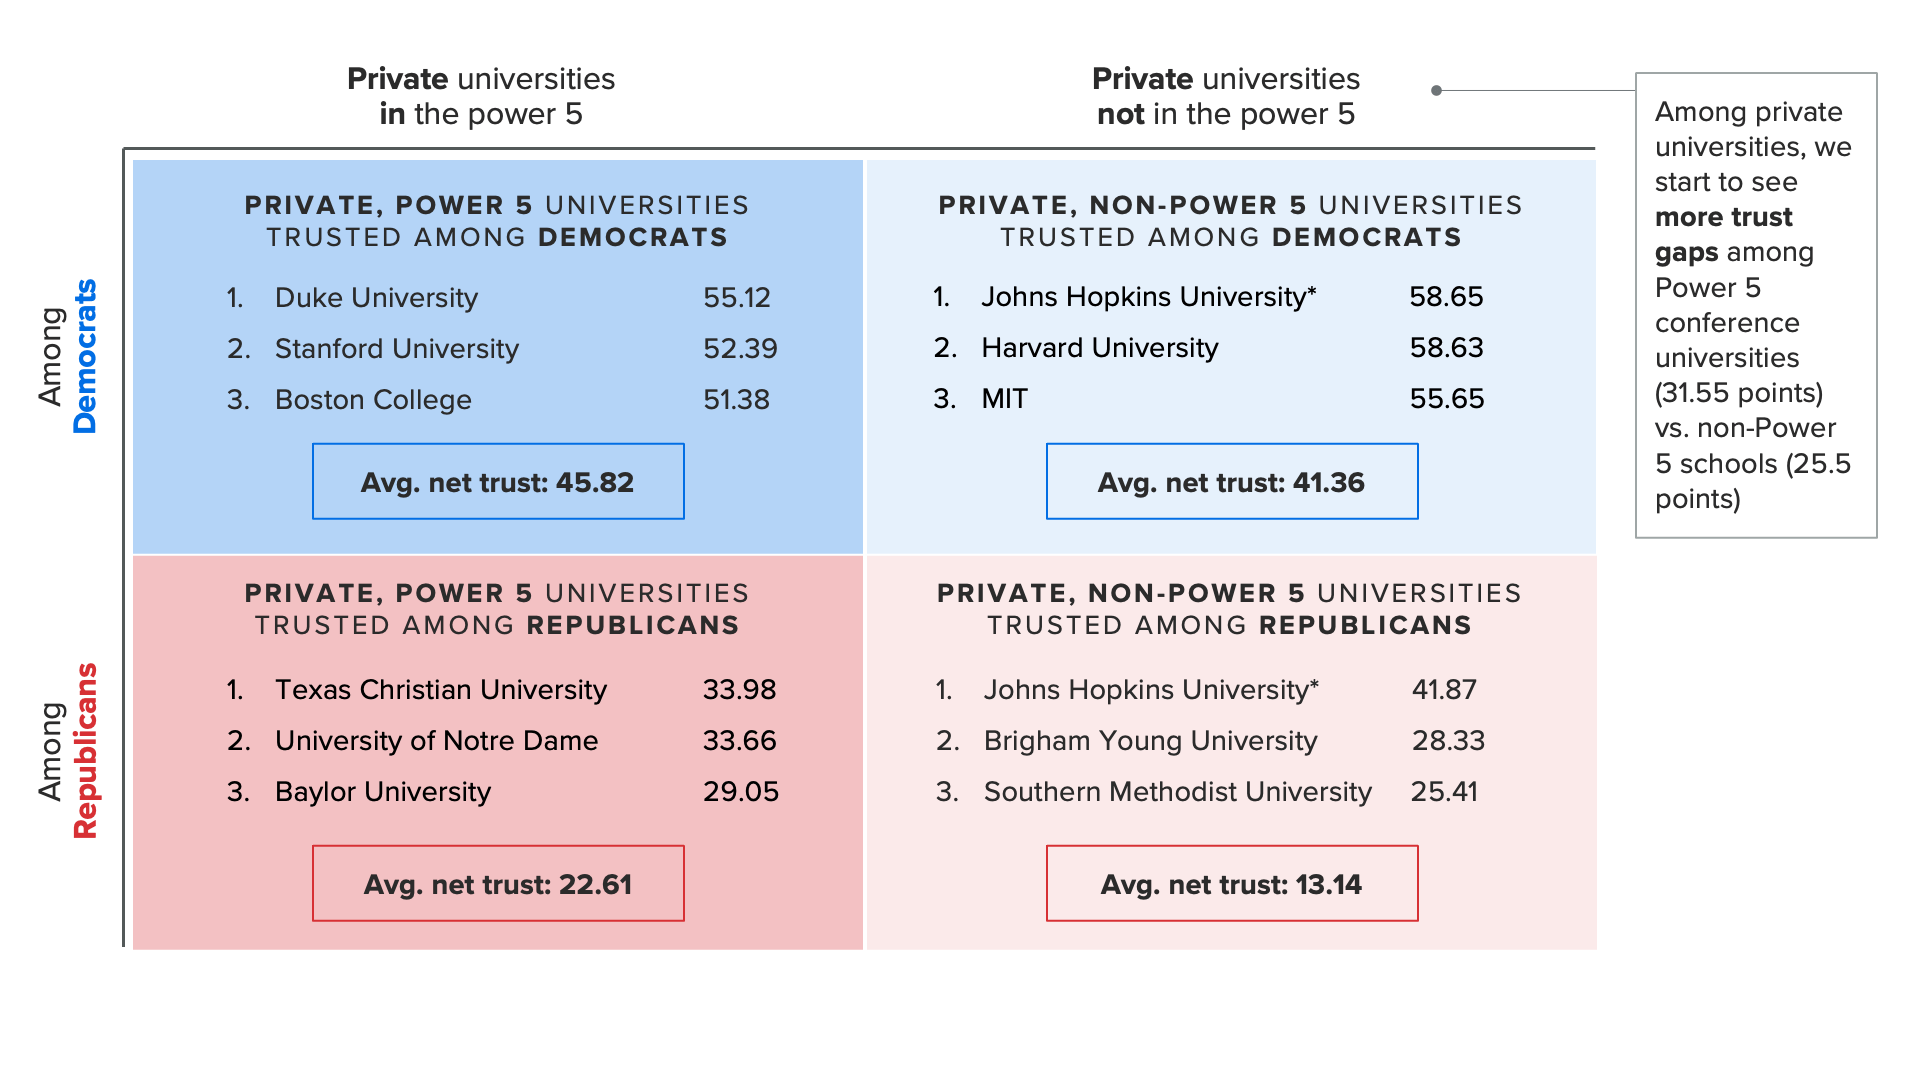Screen dimensions: 1920x1075
Task: Click 'Private universities not in the power 5' header
Action: pyautogui.click(x=1225, y=96)
